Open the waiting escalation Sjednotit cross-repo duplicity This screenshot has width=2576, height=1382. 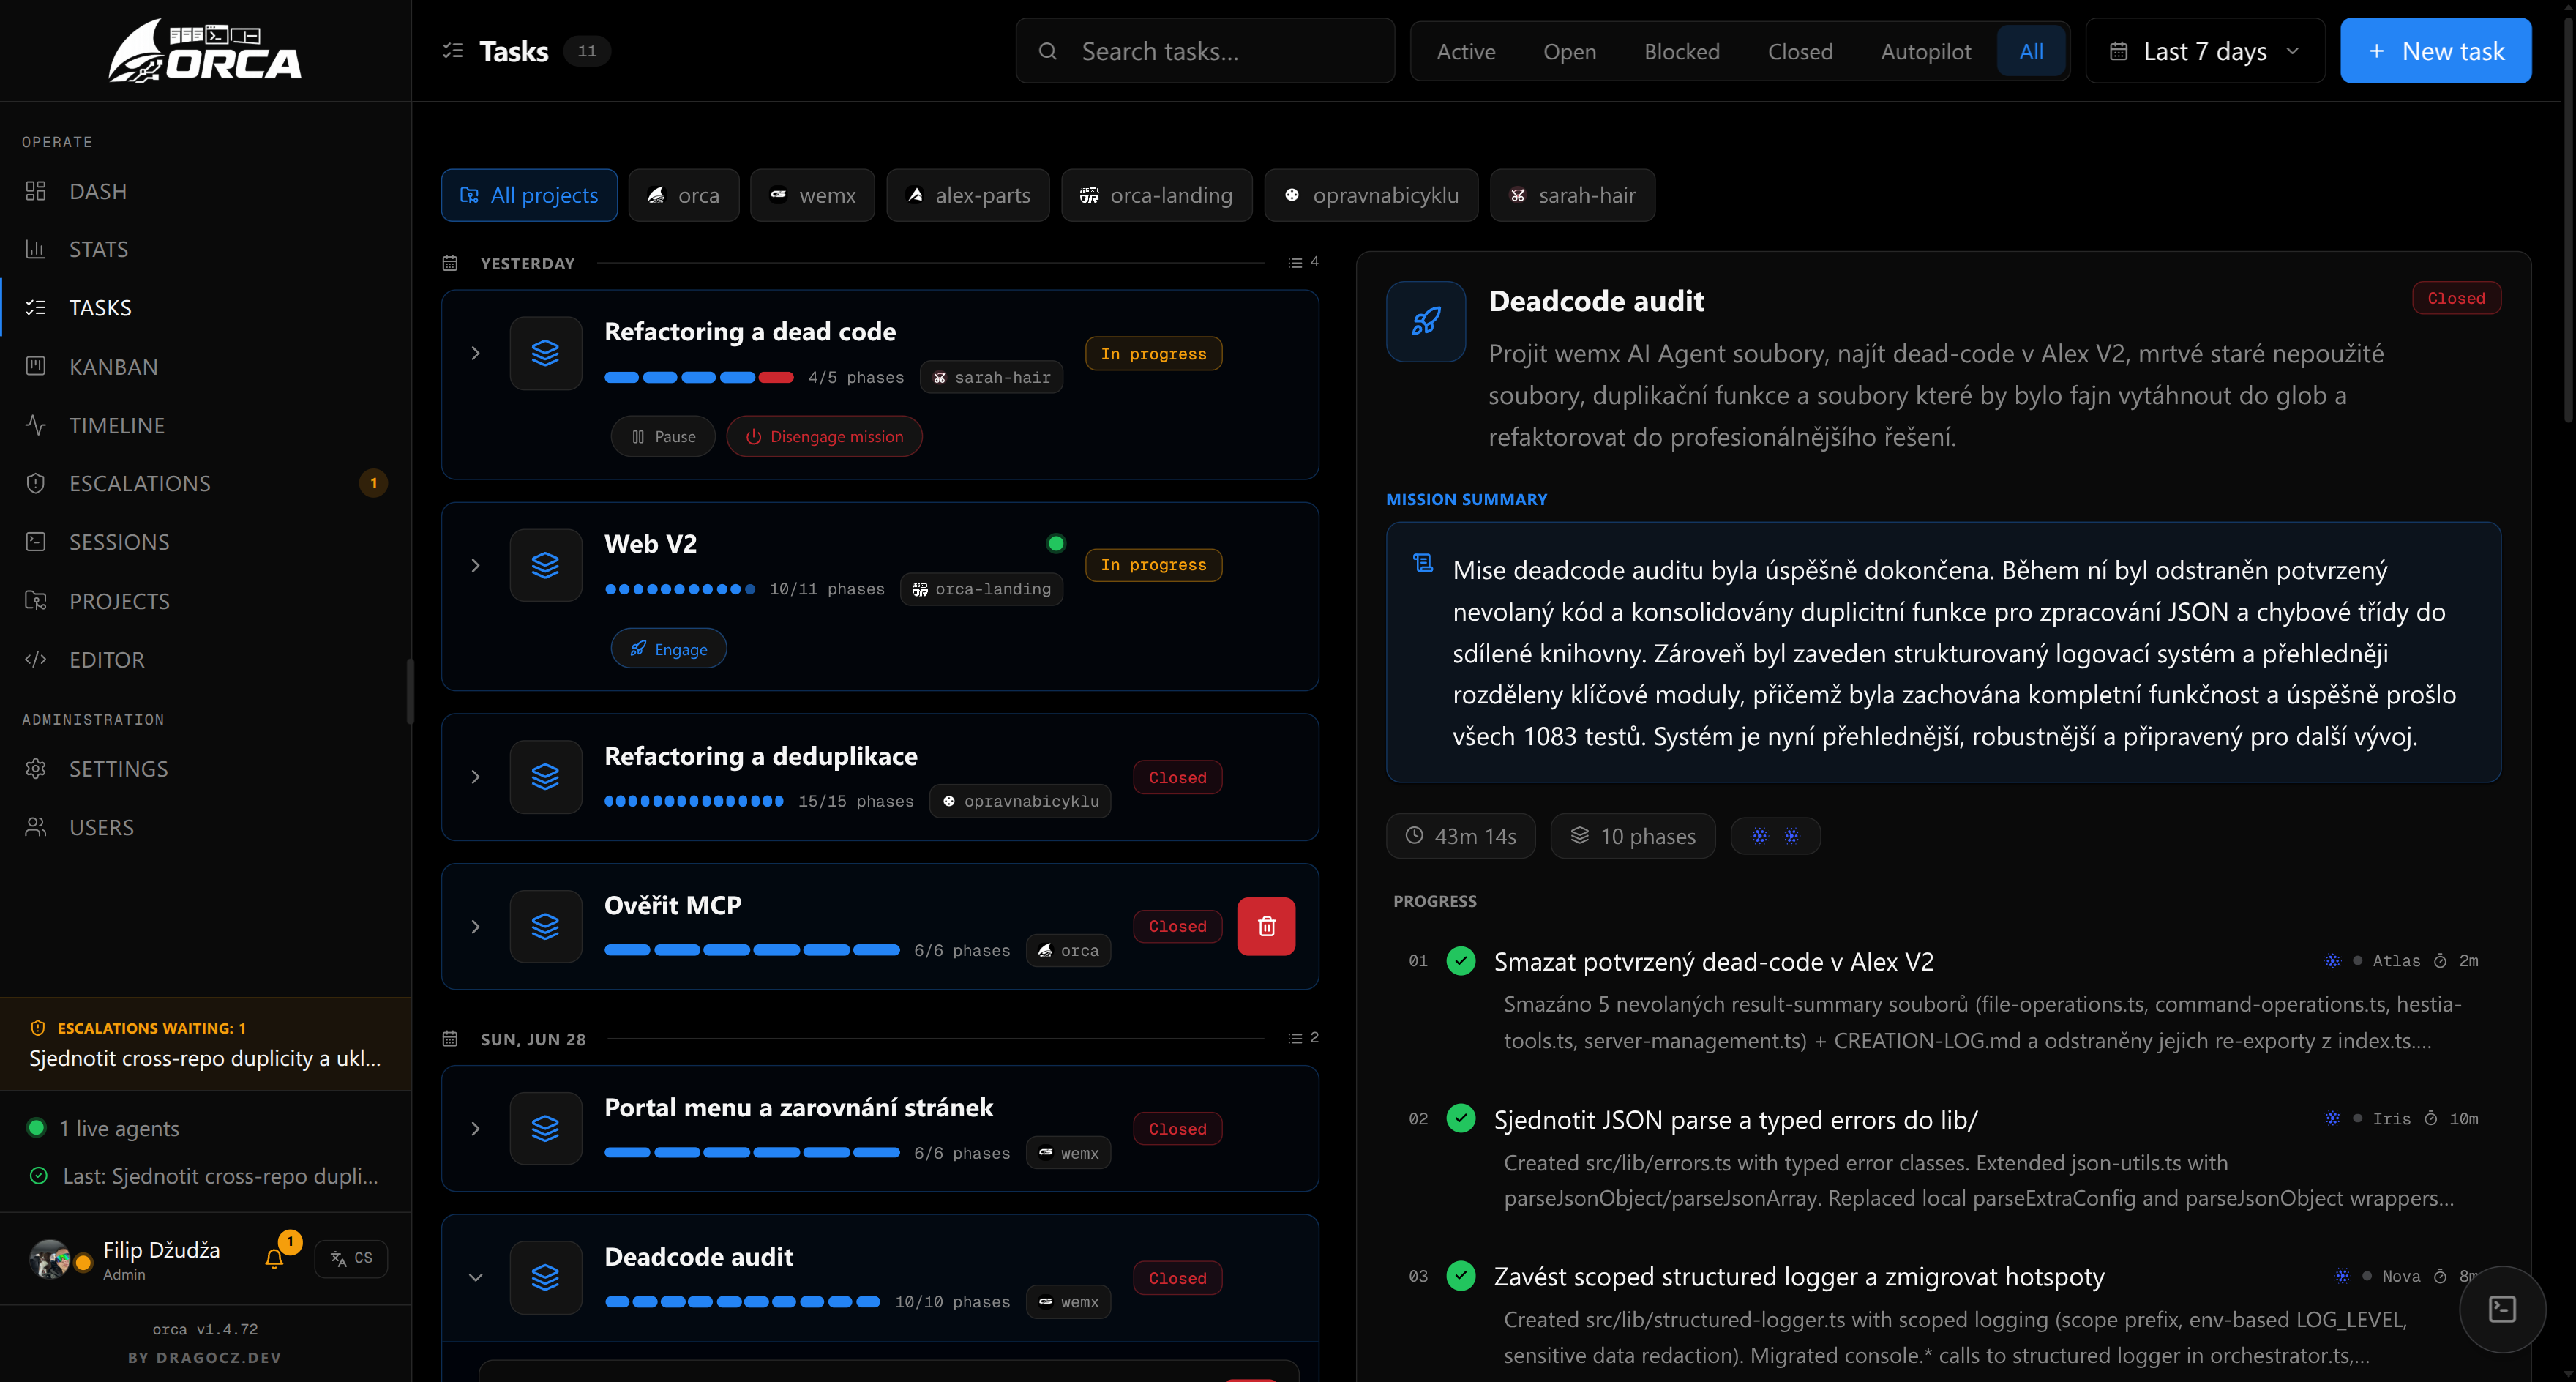205,1058
